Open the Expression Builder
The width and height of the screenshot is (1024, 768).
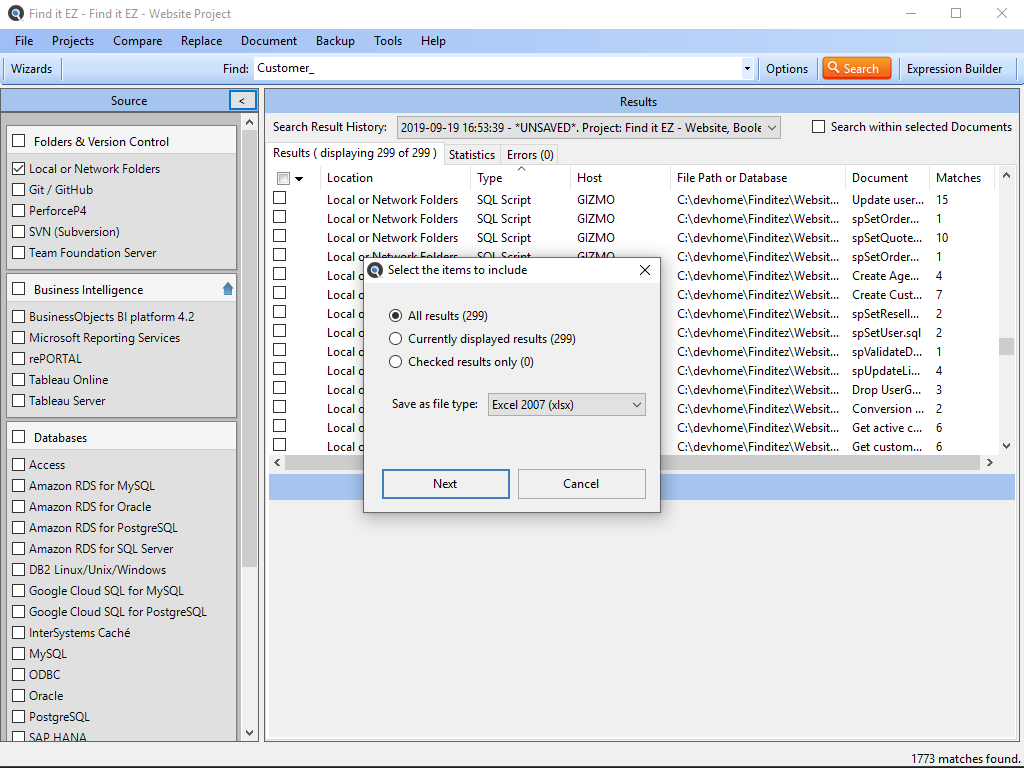954,69
